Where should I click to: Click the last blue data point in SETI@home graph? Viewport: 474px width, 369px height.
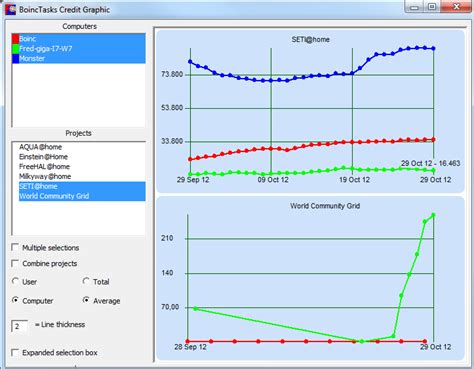[433, 49]
